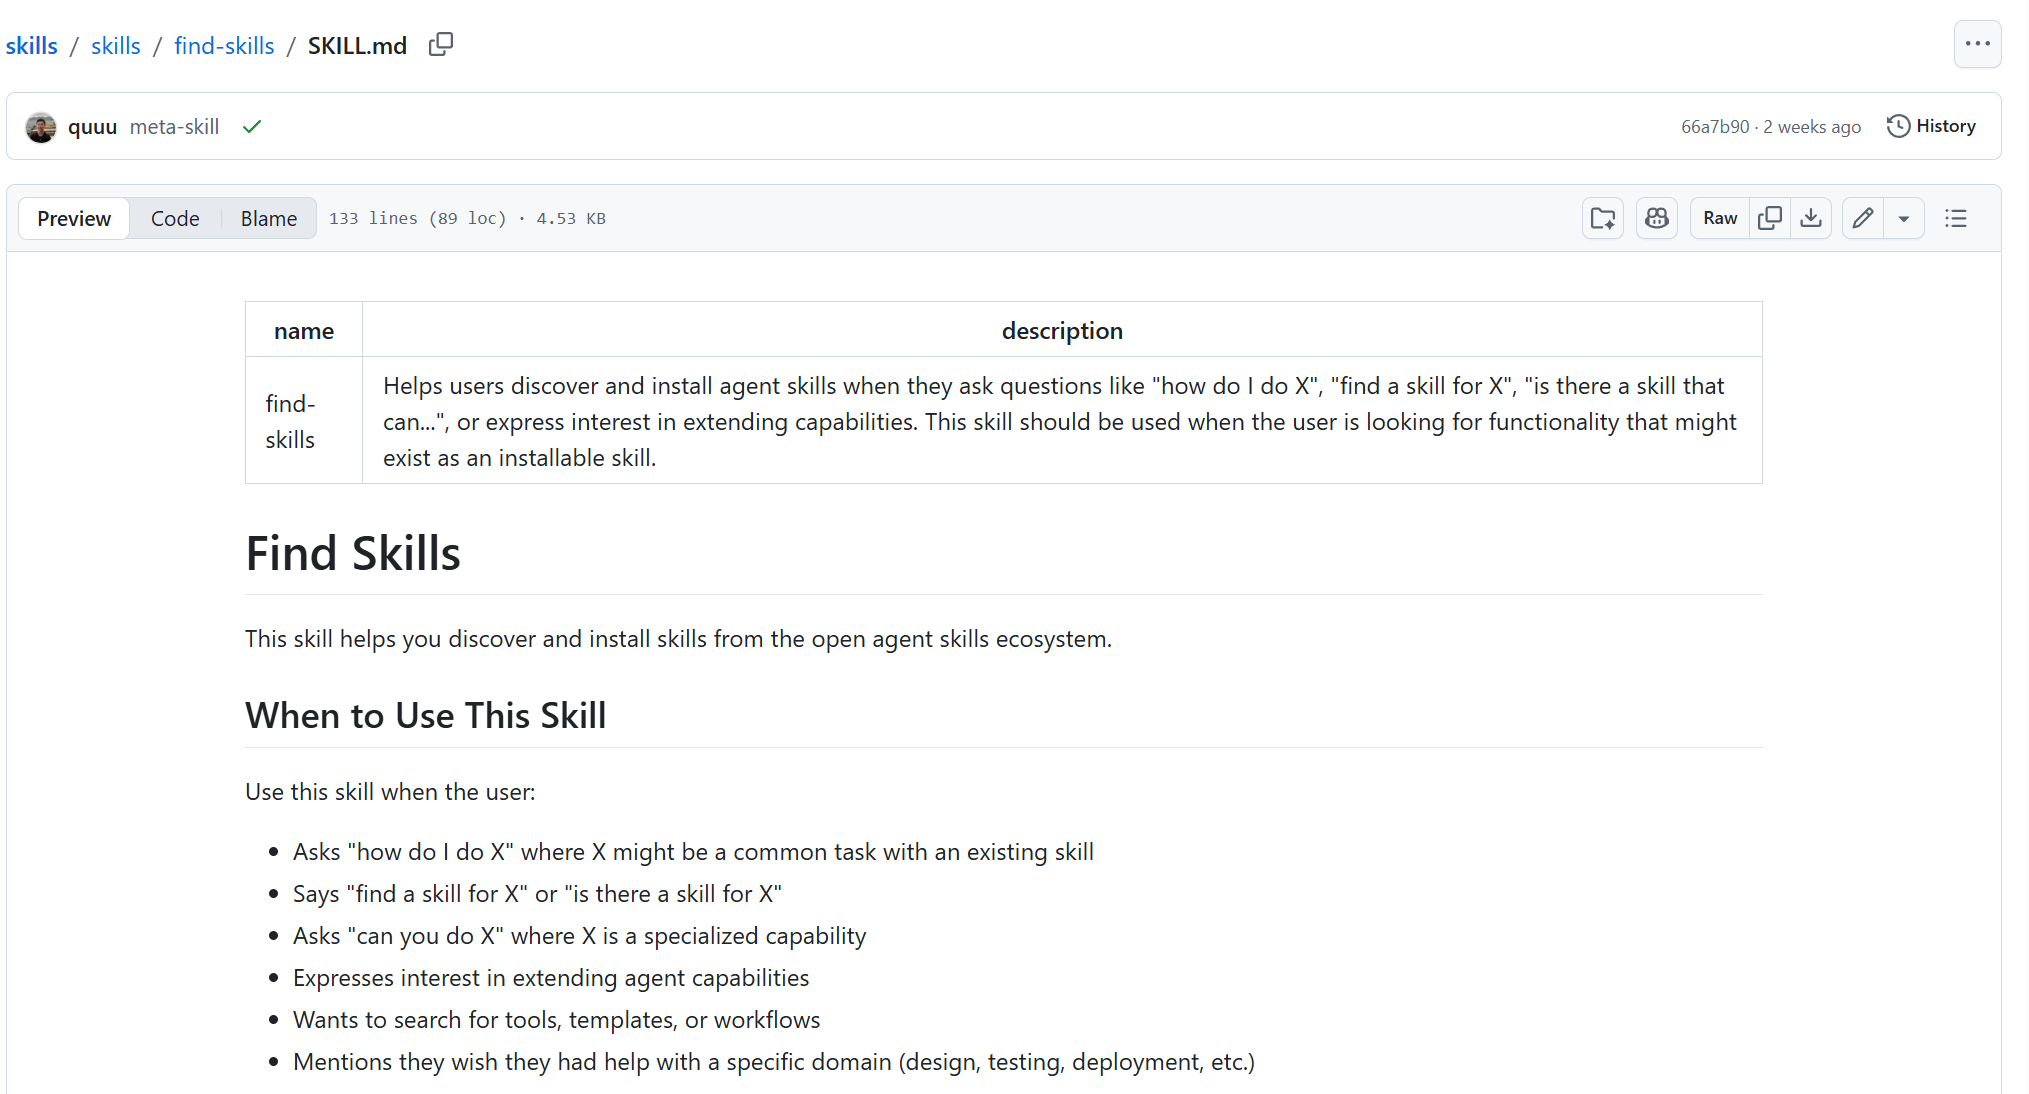The width and height of the screenshot is (2029, 1094).
Task: Open file in github.dev symbol icon
Action: (1603, 218)
